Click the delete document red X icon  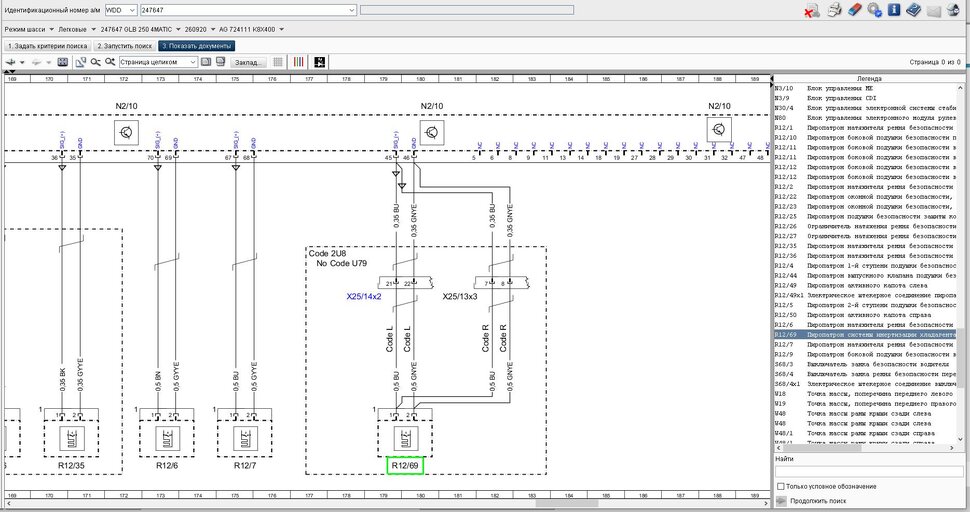[813, 10]
